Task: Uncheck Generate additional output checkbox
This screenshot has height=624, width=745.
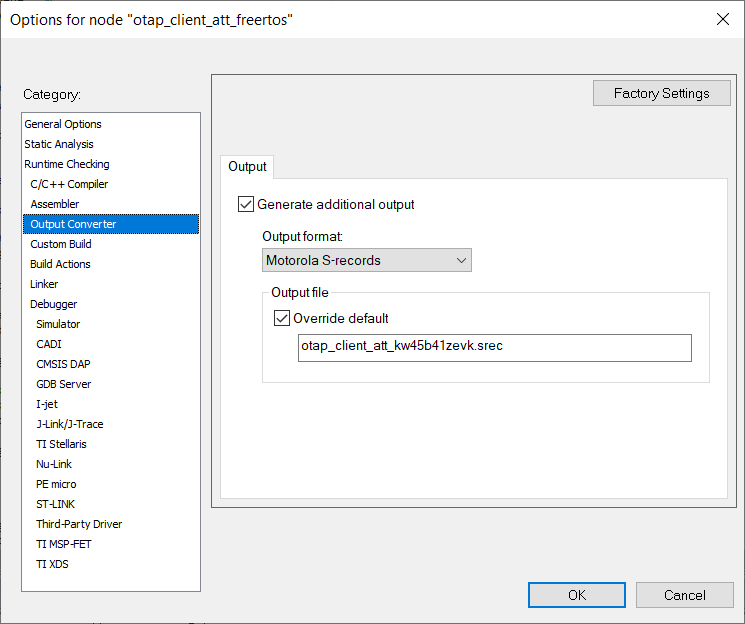Action: click(246, 205)
